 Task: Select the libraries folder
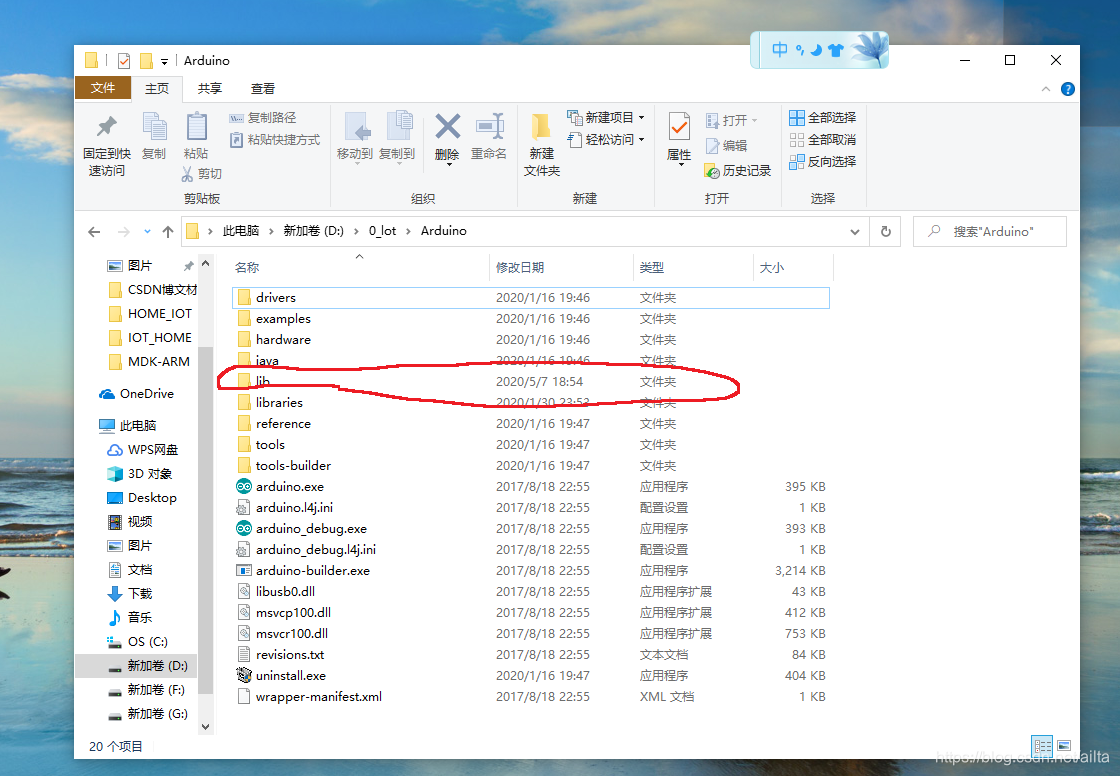531,403
